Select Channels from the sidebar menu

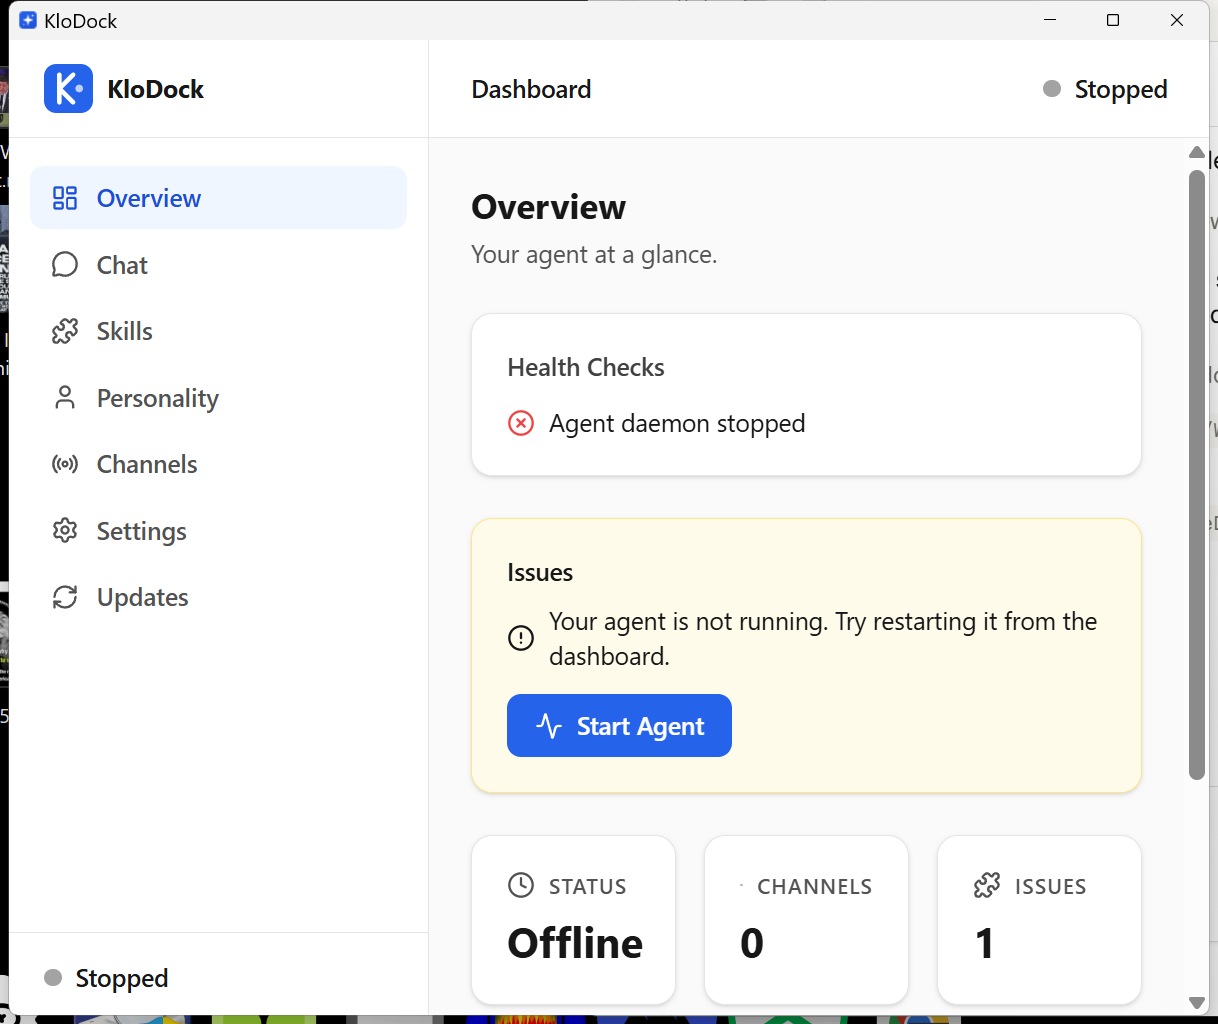(x=146, y=464)
